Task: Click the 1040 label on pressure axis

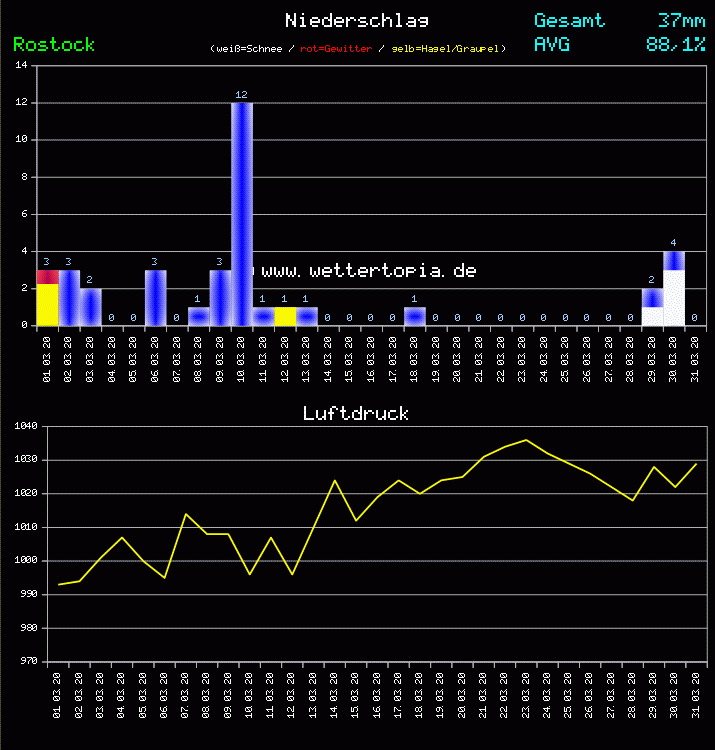Action: (x=26, y=427)
